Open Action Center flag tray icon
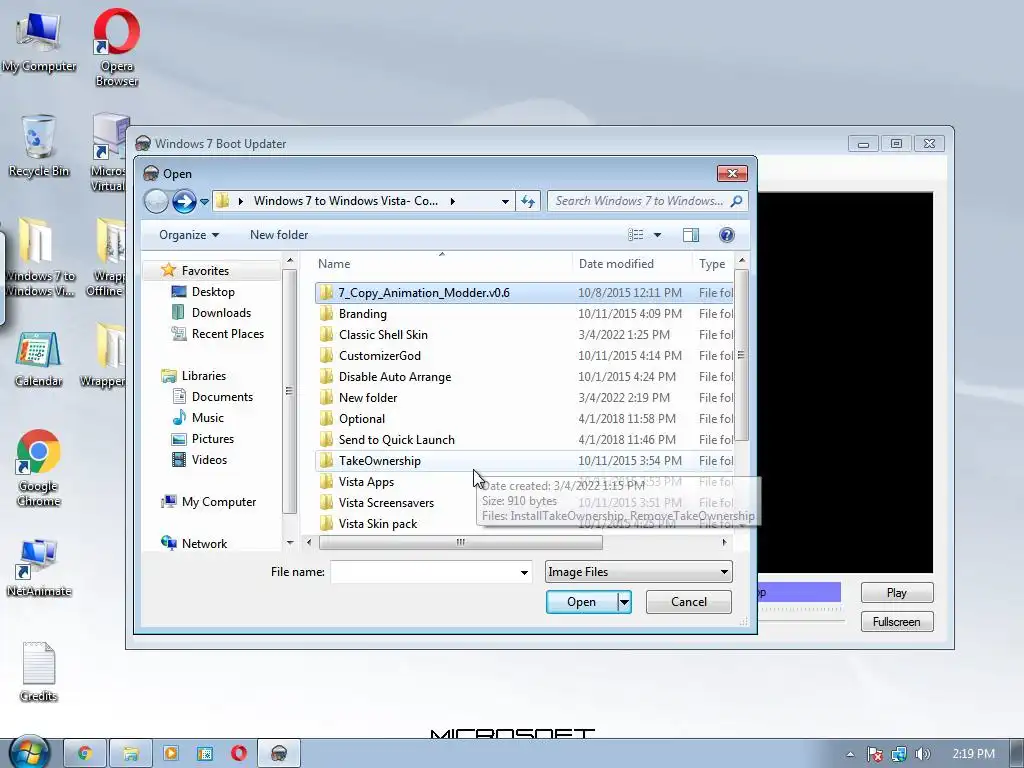The height and width of the screenshot is (768, 1024). point(874,754)
